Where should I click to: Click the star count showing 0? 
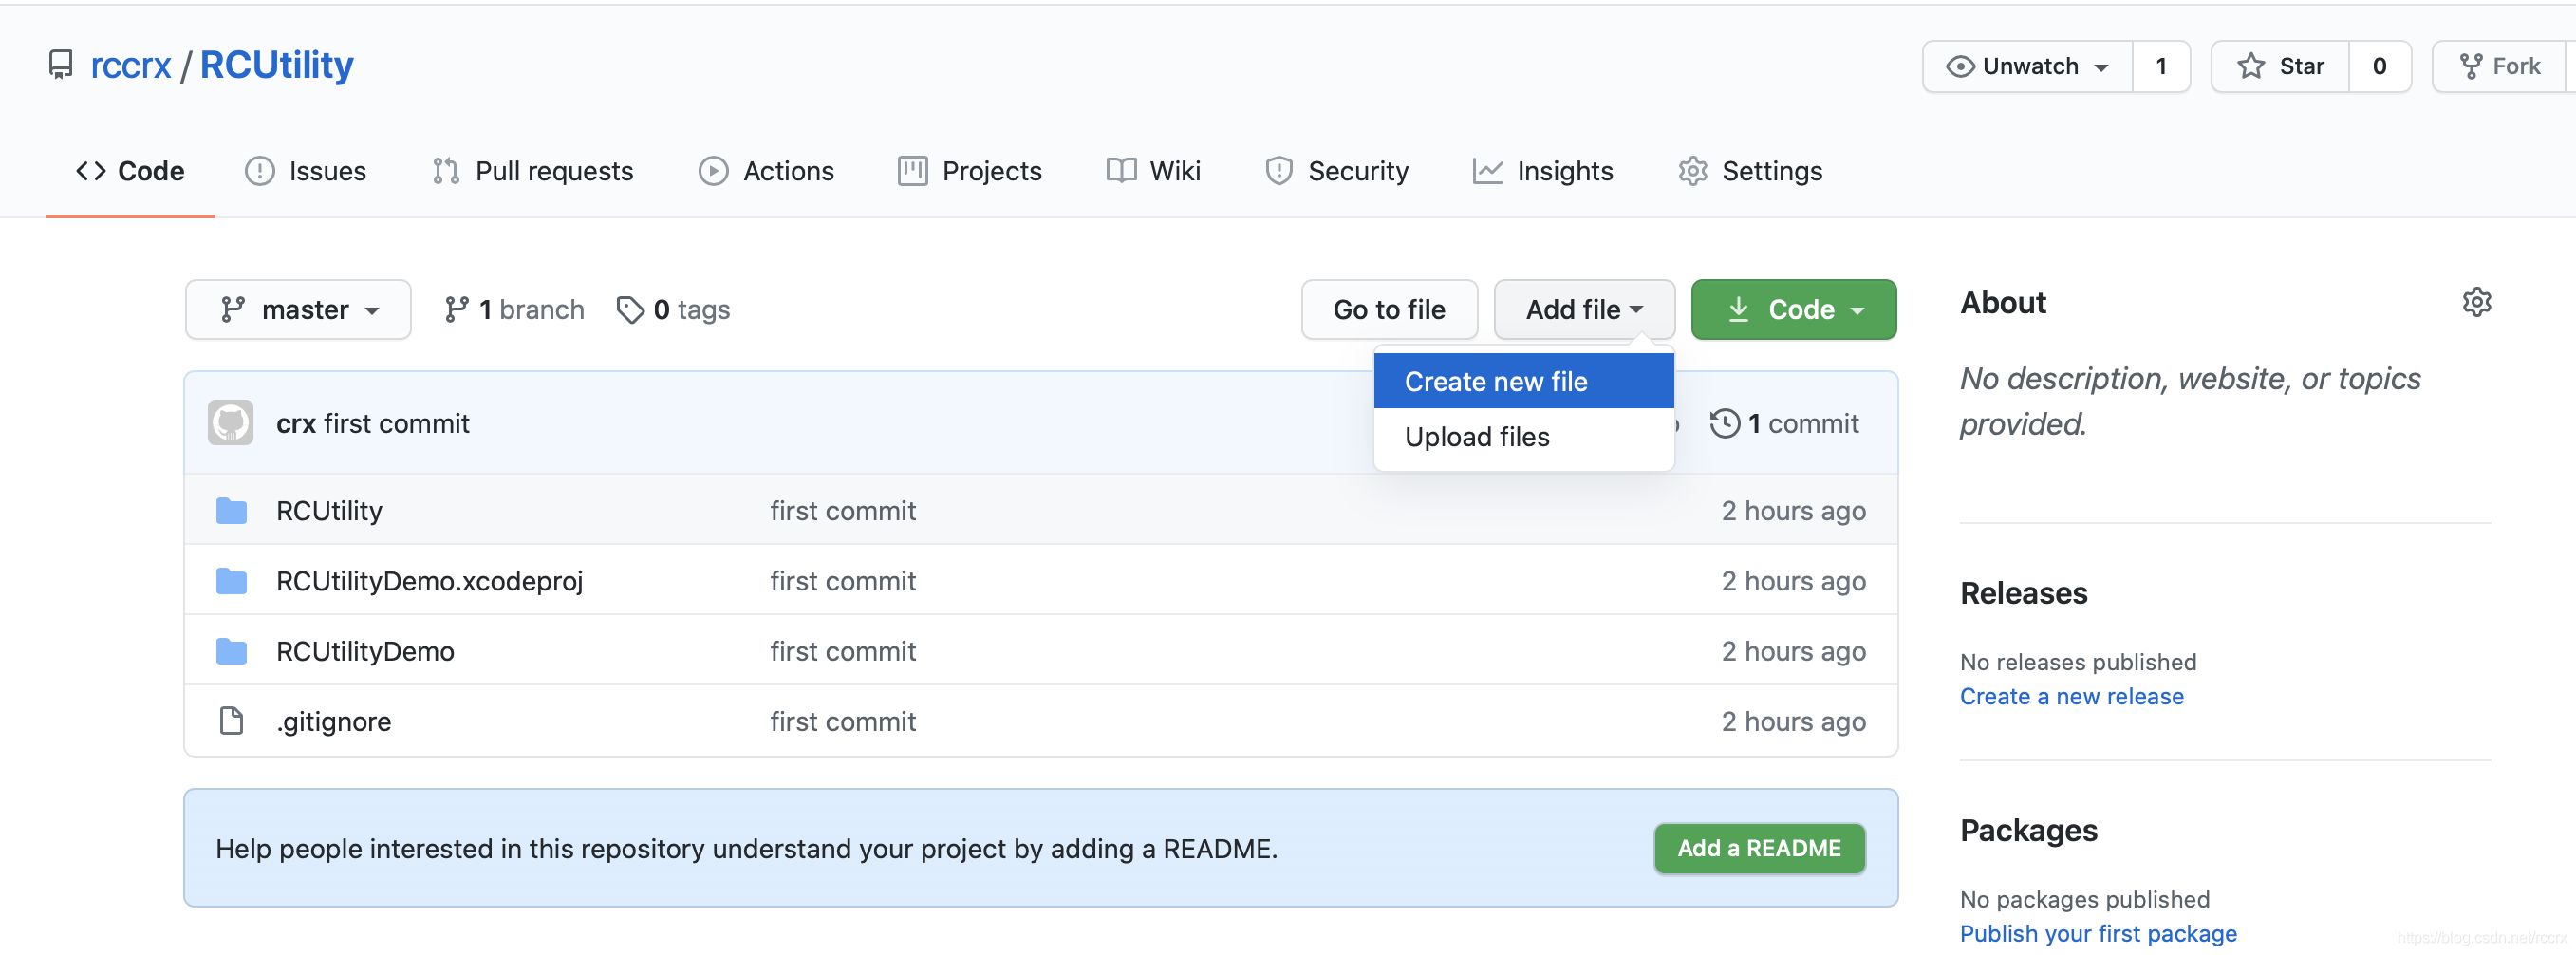(2379, 66)
